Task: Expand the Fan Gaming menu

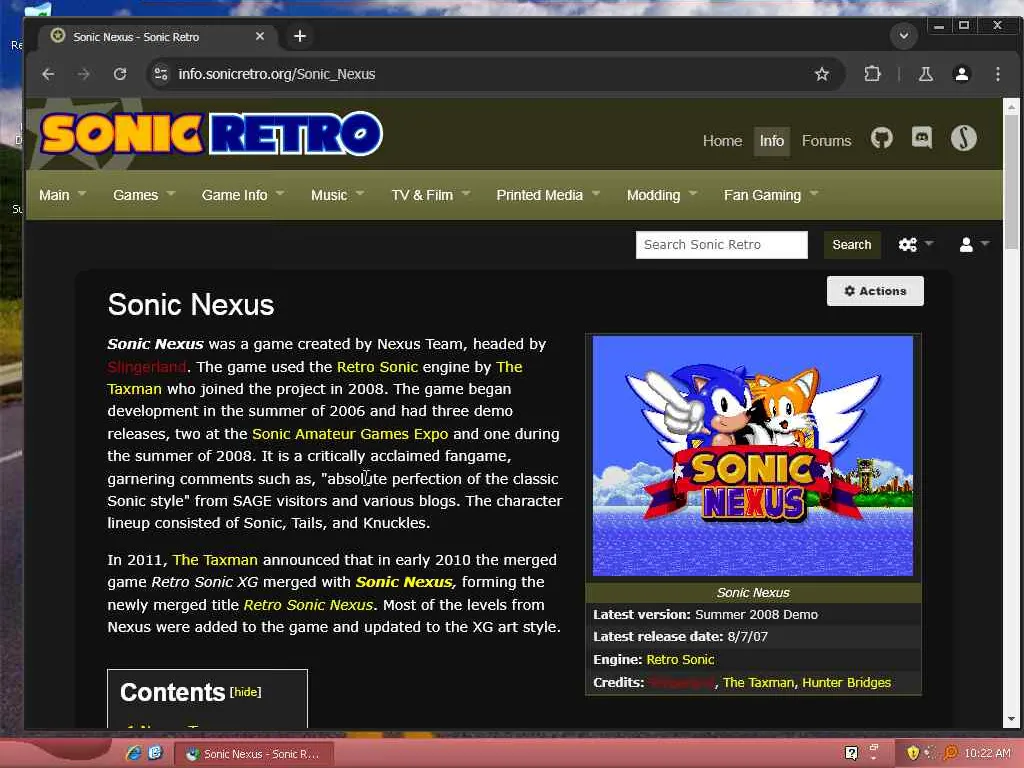Action: (x=771, y=195)
